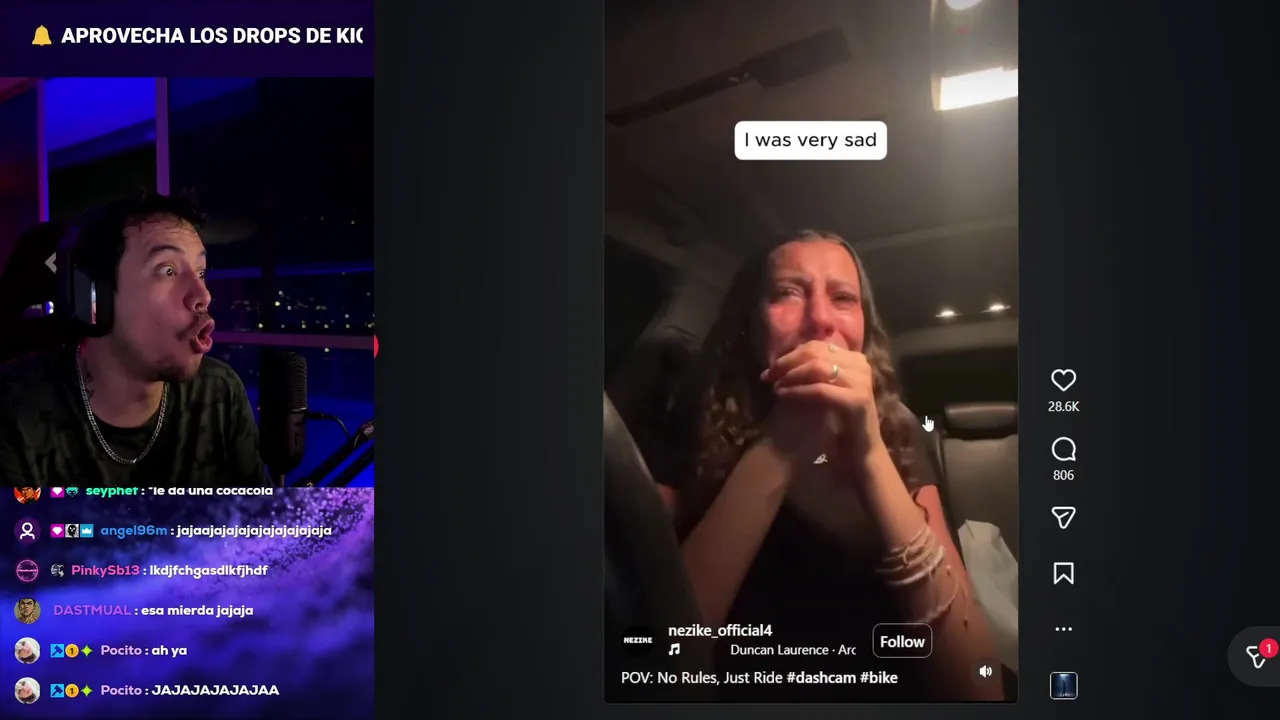Click the music note audio icon
The height and width of the screenshot is (720, 1280).
coord(674,650)
